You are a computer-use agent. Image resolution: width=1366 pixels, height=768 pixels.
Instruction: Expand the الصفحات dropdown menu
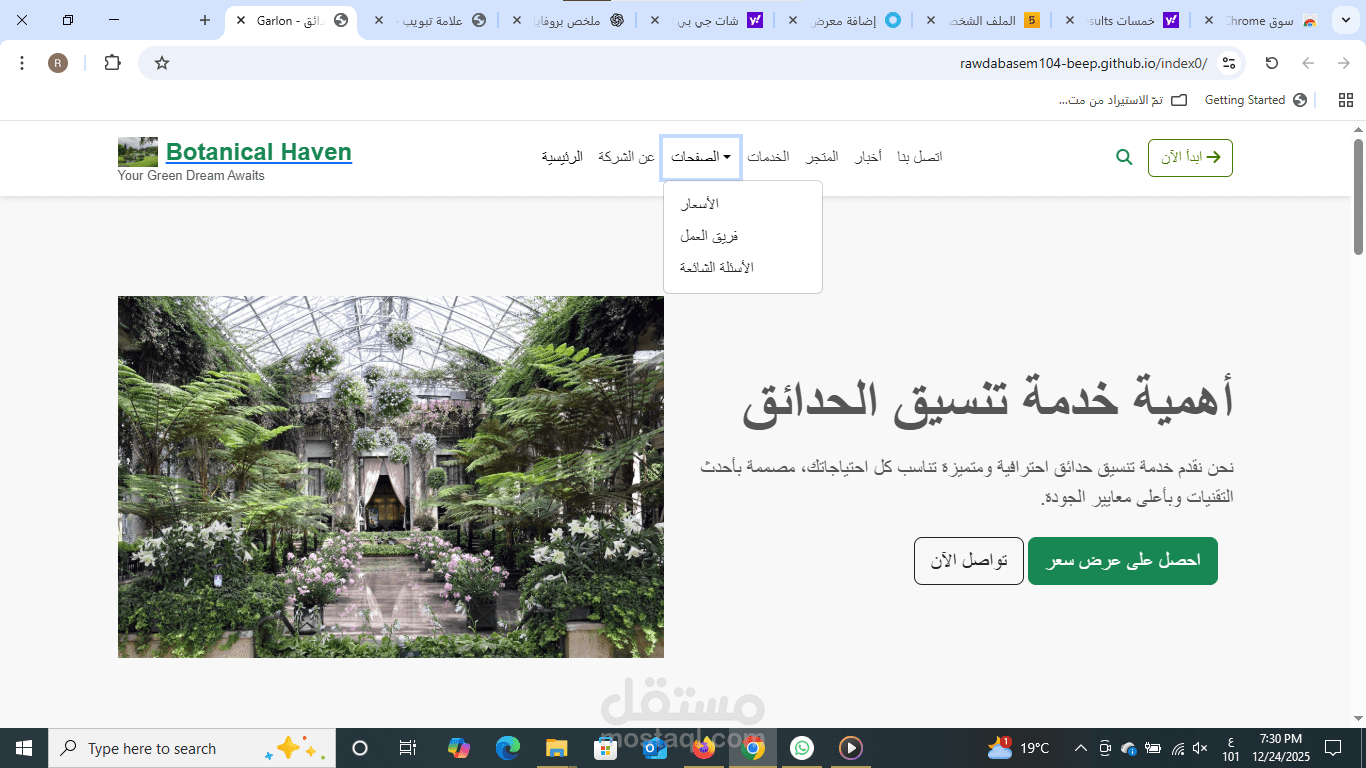coord(701,157)
